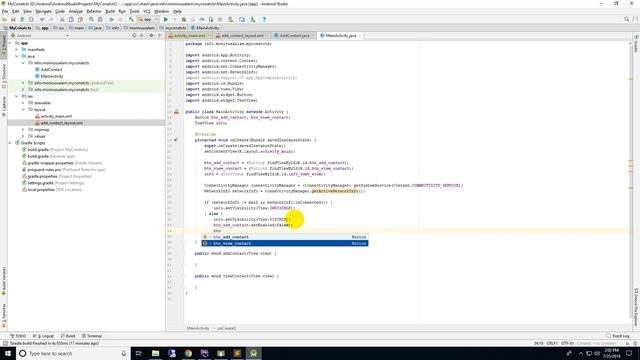Collapse the layout folder node
The width and height of the screenshot is (640, 360).
point(23,109)
